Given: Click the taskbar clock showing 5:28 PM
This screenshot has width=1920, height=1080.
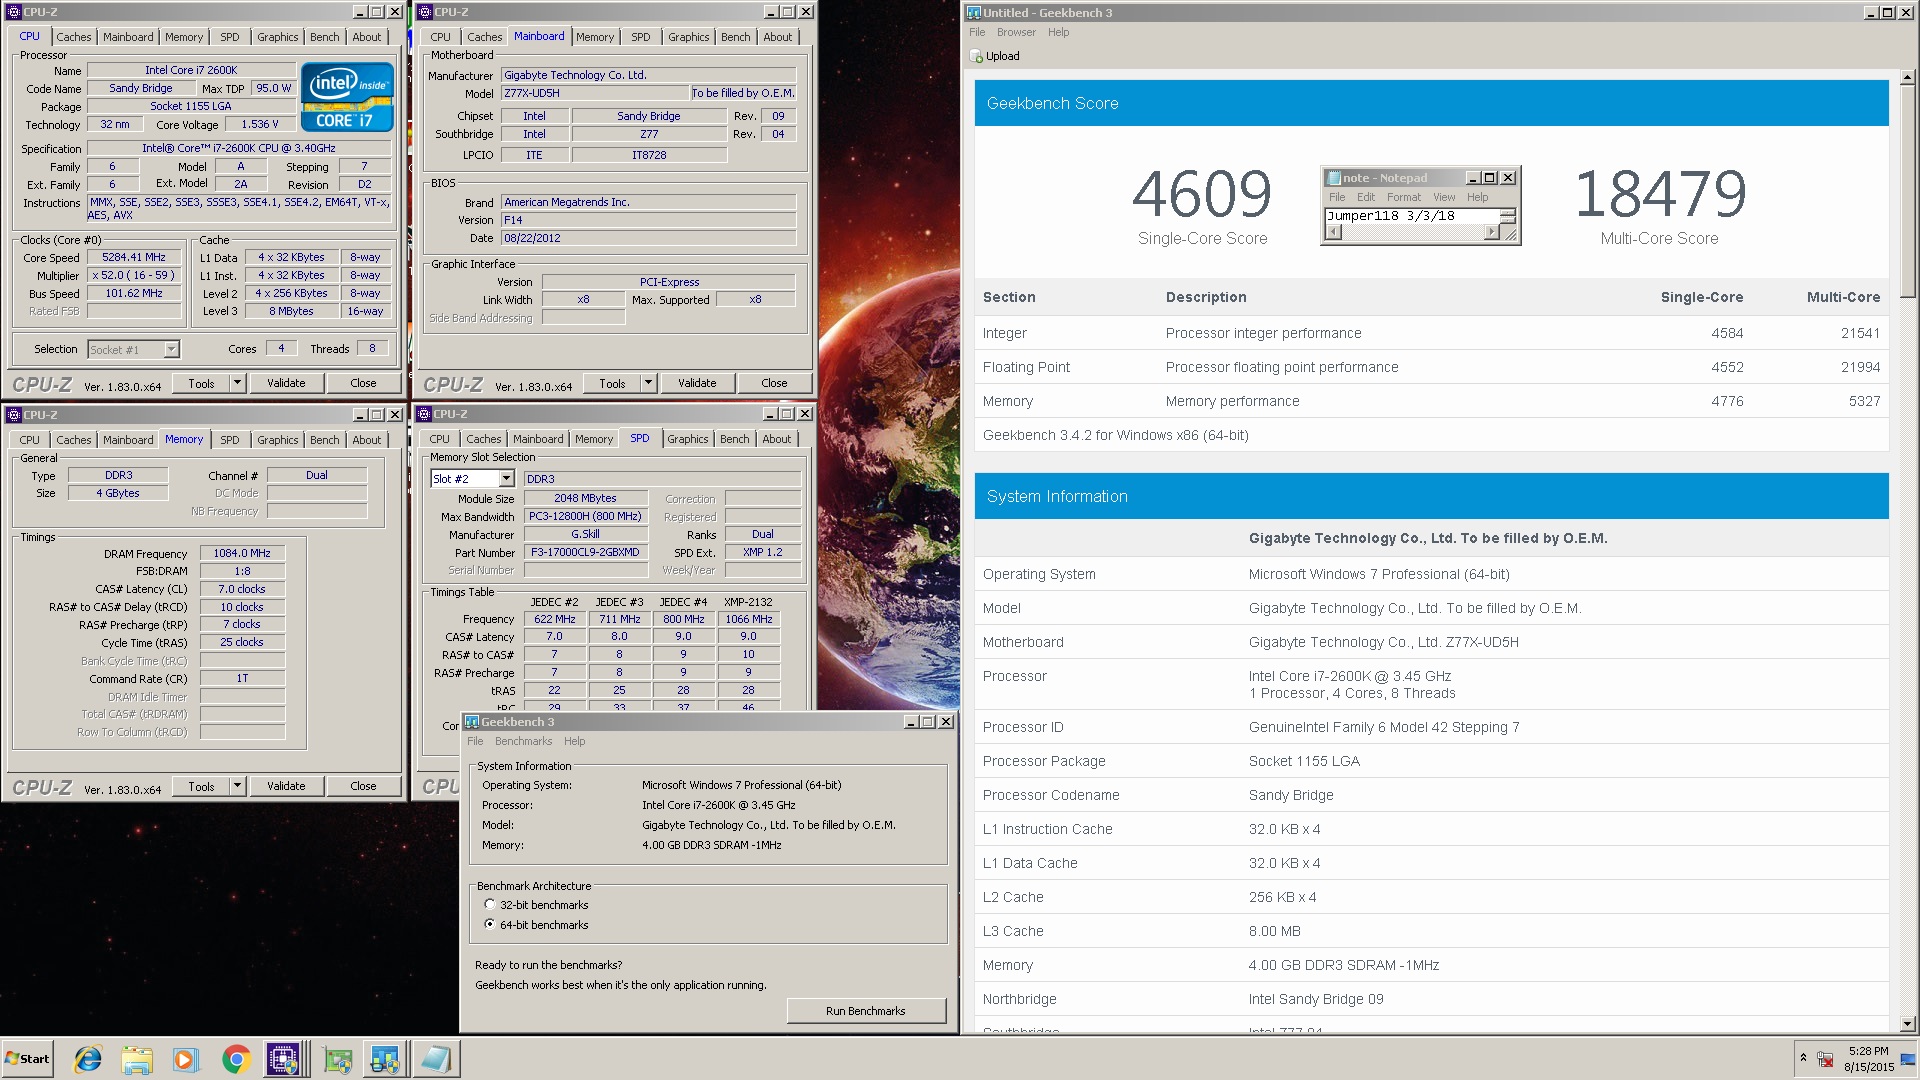Looking at the screenshot, I should pyautogui.click(x=1868, y=1059).
